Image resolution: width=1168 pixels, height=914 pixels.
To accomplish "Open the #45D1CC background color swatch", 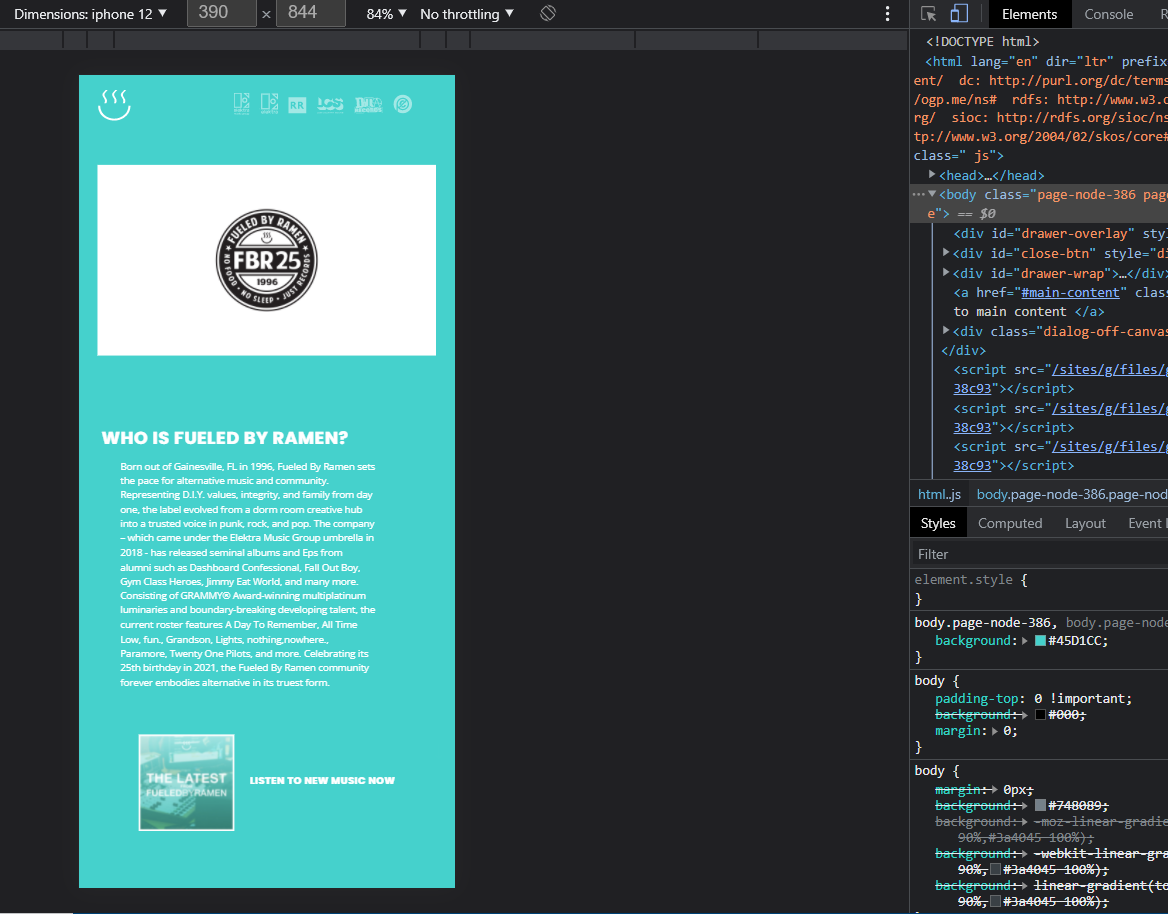I will point(1040,641).
